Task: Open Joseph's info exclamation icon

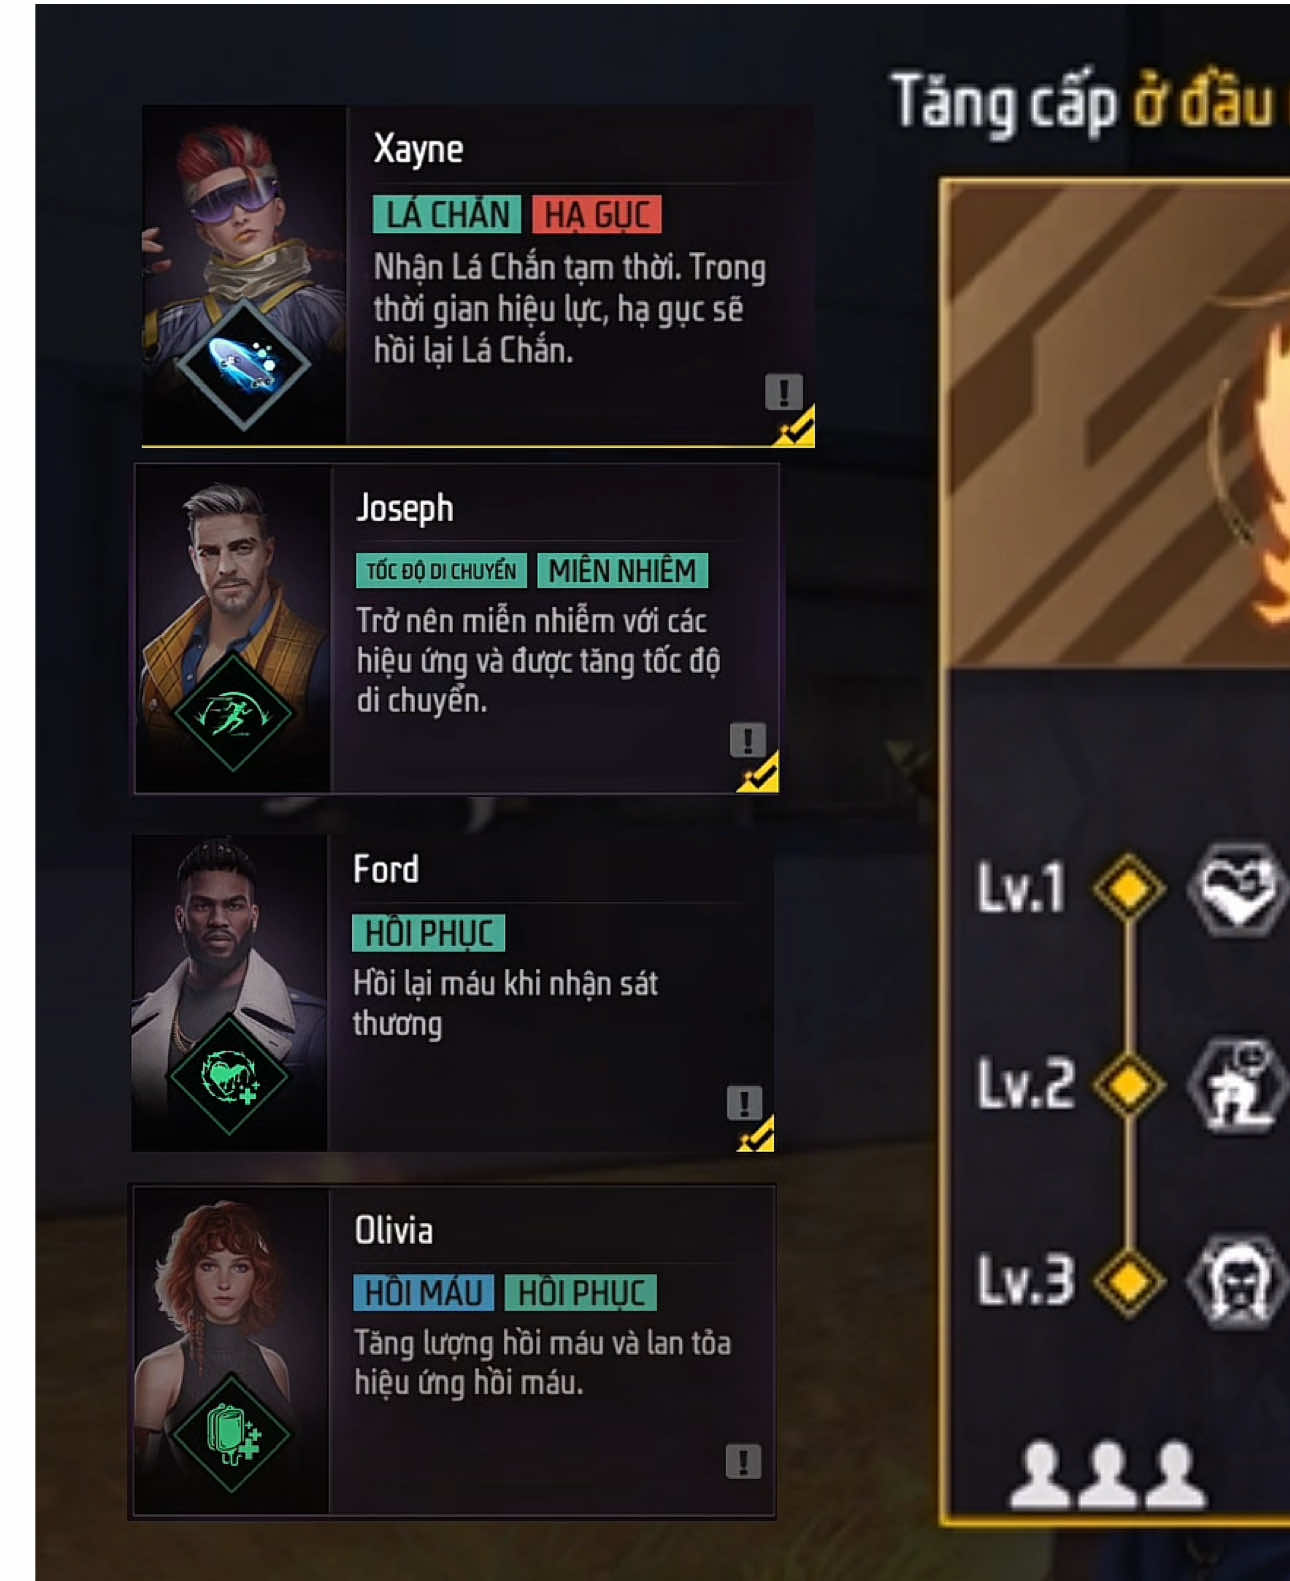Action: [748, 740]
